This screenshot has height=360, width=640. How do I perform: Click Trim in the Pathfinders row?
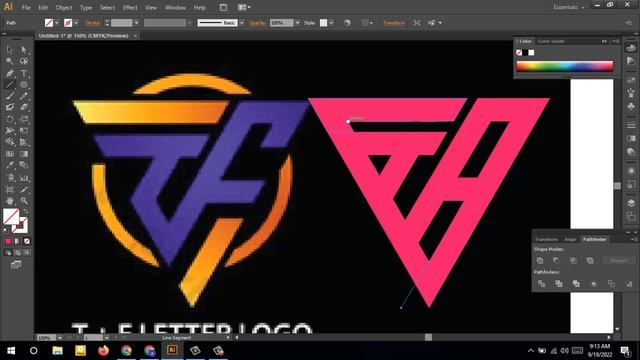(559, 284)
